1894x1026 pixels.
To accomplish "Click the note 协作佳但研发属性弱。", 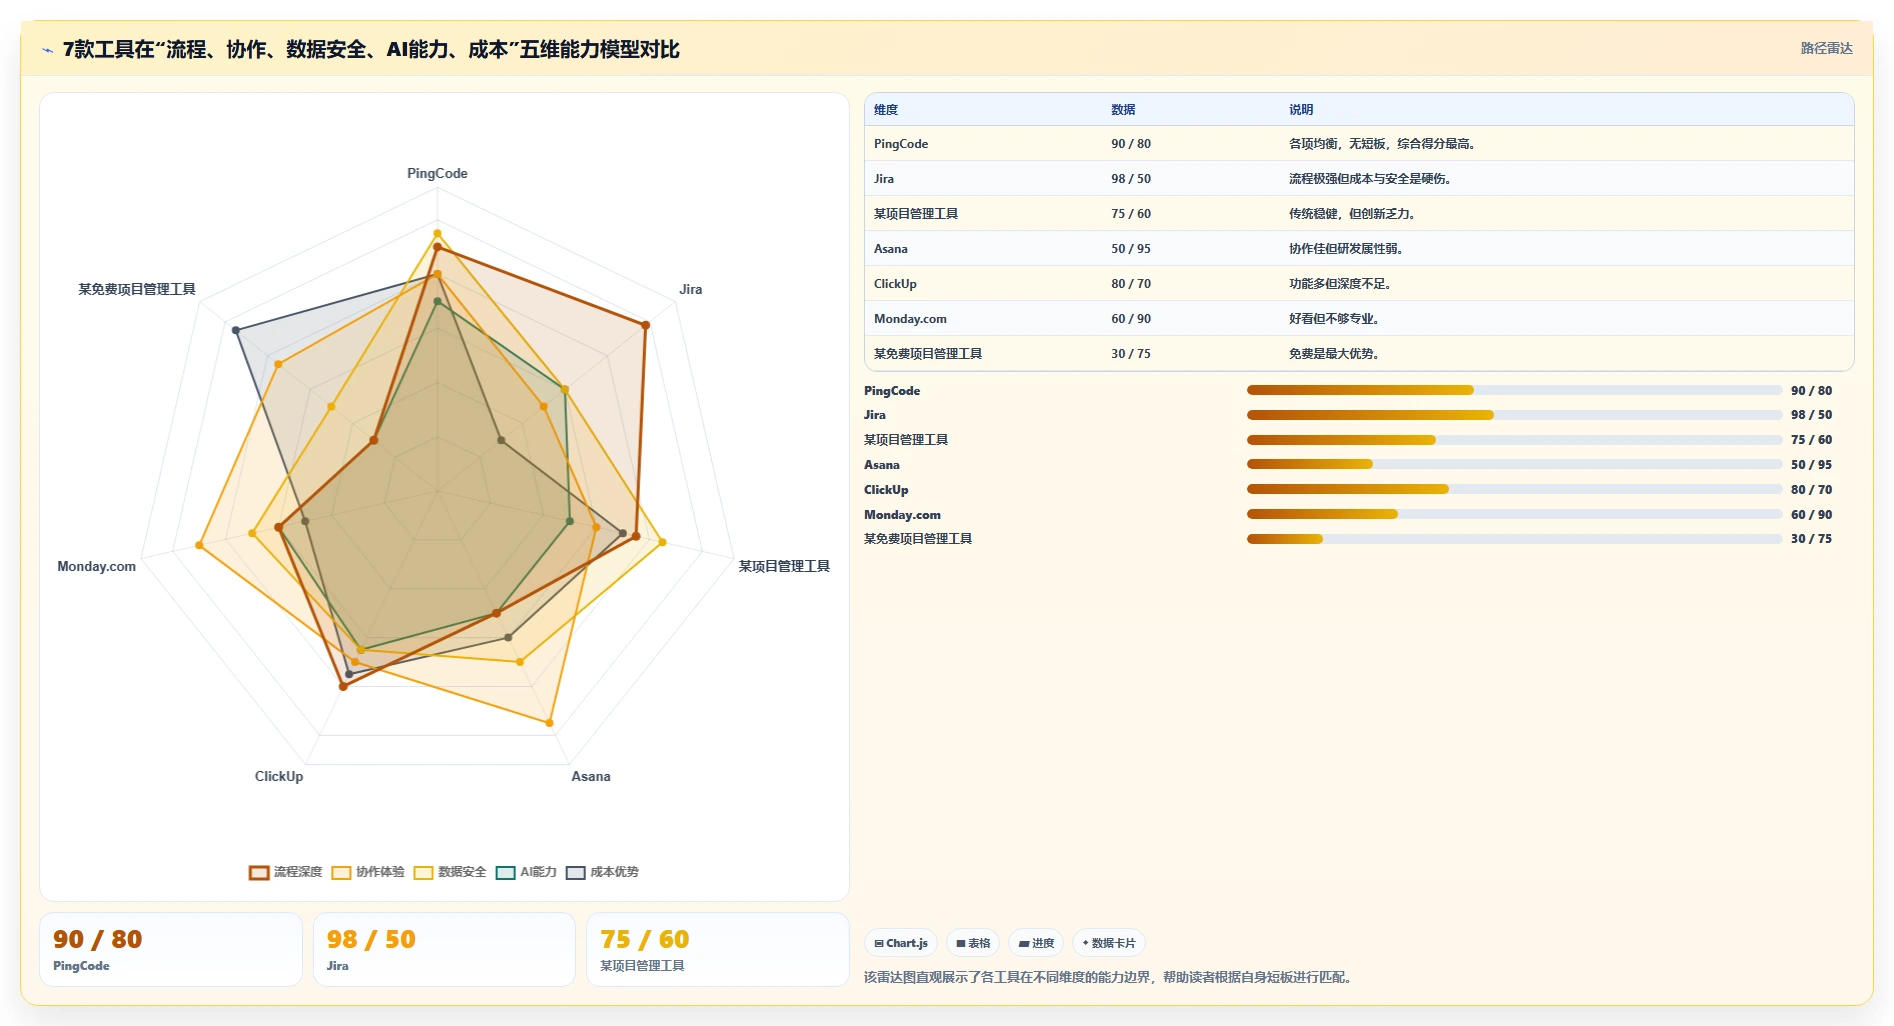I will [x=1348, y=249].
